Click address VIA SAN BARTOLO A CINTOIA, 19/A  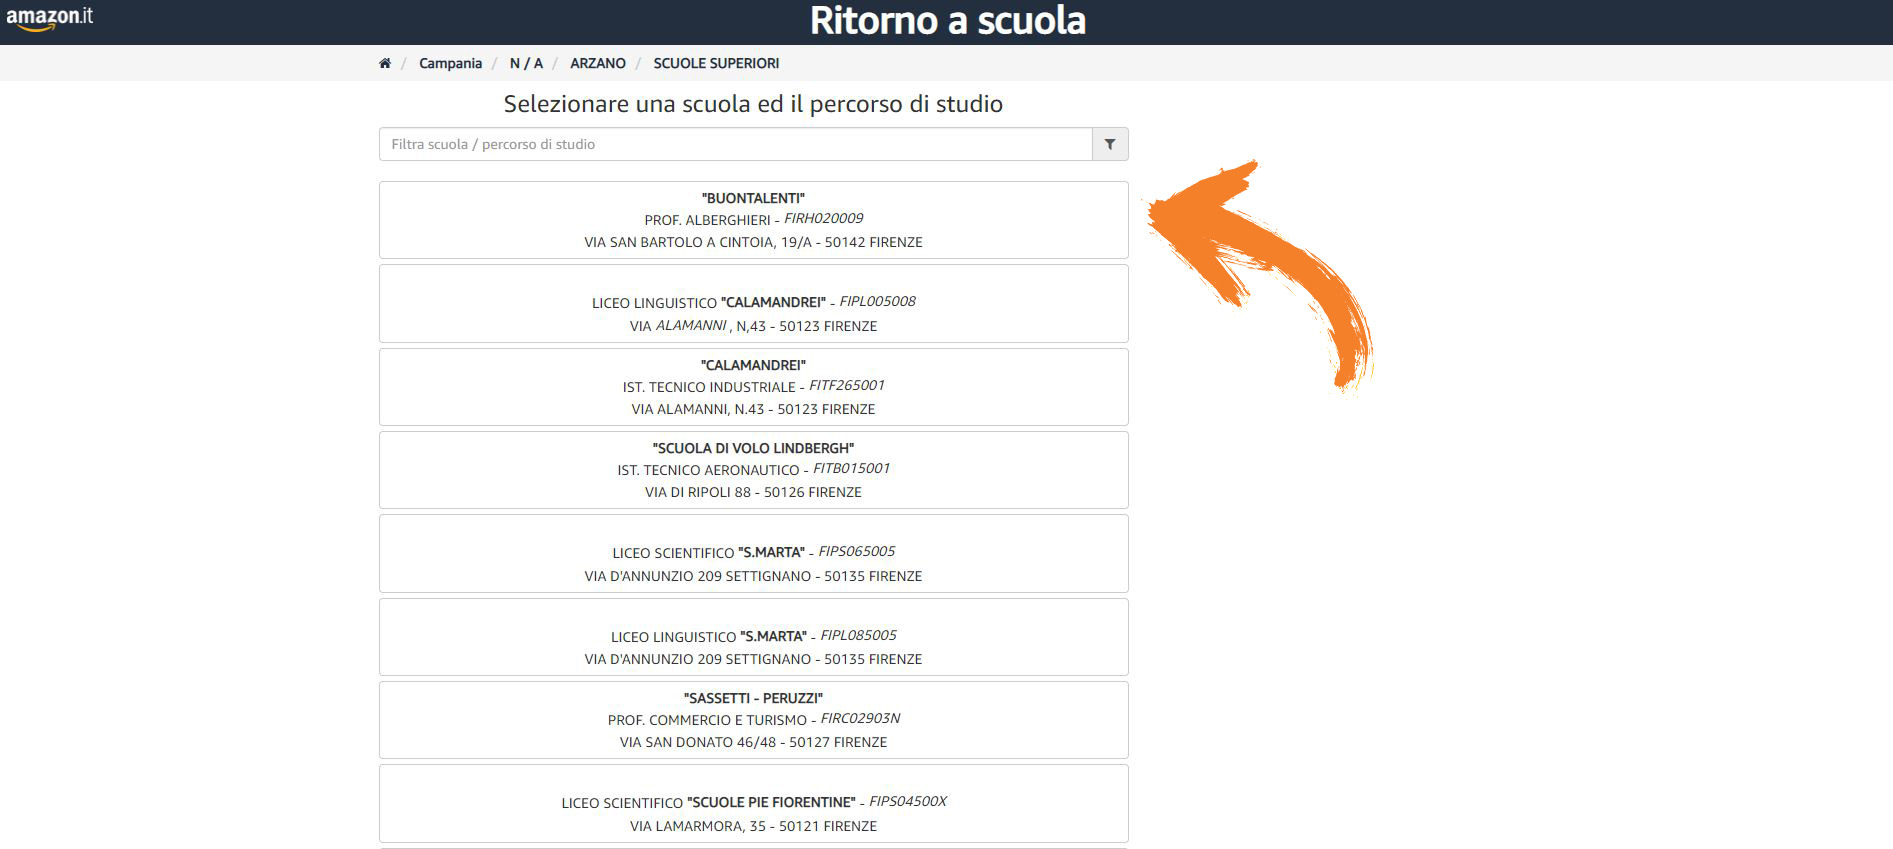click(x=698, y=242)
